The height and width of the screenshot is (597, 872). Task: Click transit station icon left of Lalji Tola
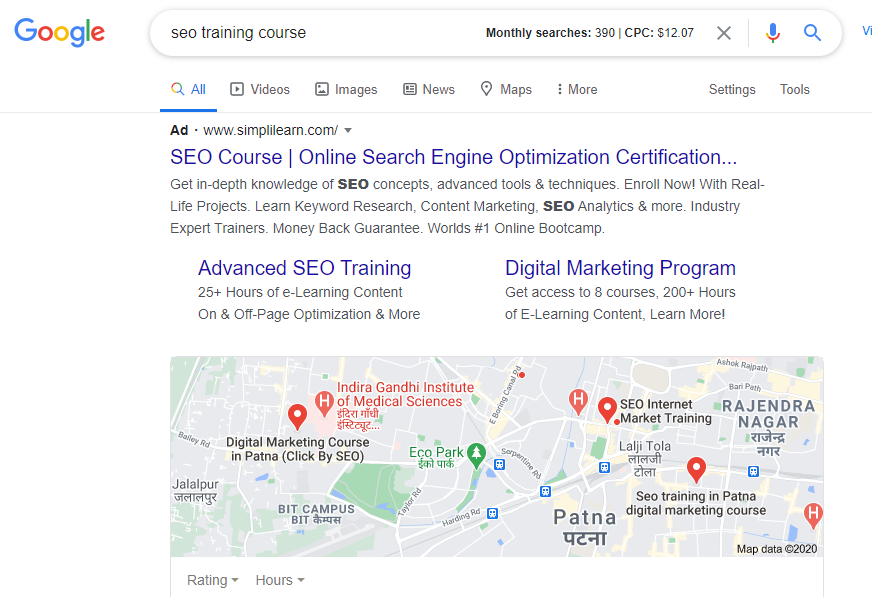[x=605, y=467]
